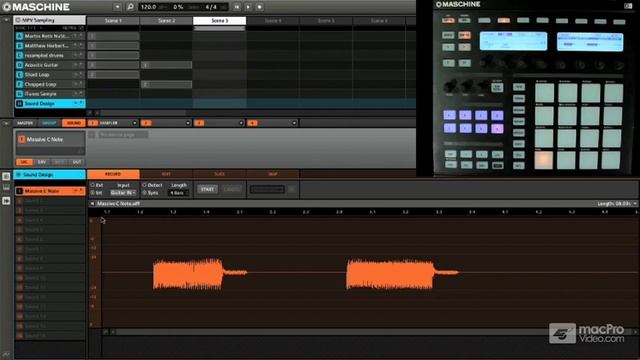Select group A icon in group list
640x360 pixels.
pos(19,36)
